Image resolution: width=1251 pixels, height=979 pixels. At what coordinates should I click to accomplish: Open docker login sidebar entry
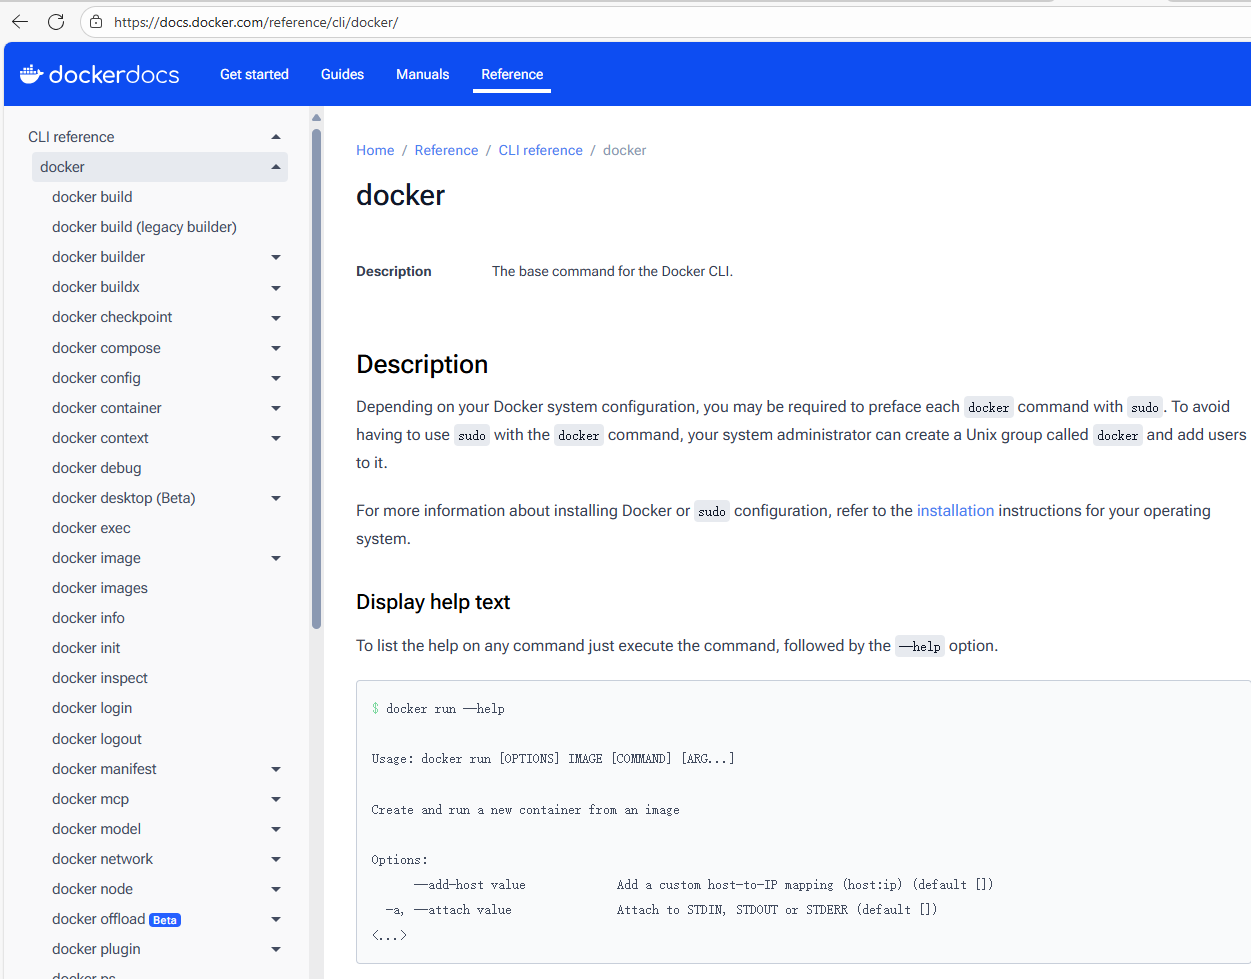point(92,708)
